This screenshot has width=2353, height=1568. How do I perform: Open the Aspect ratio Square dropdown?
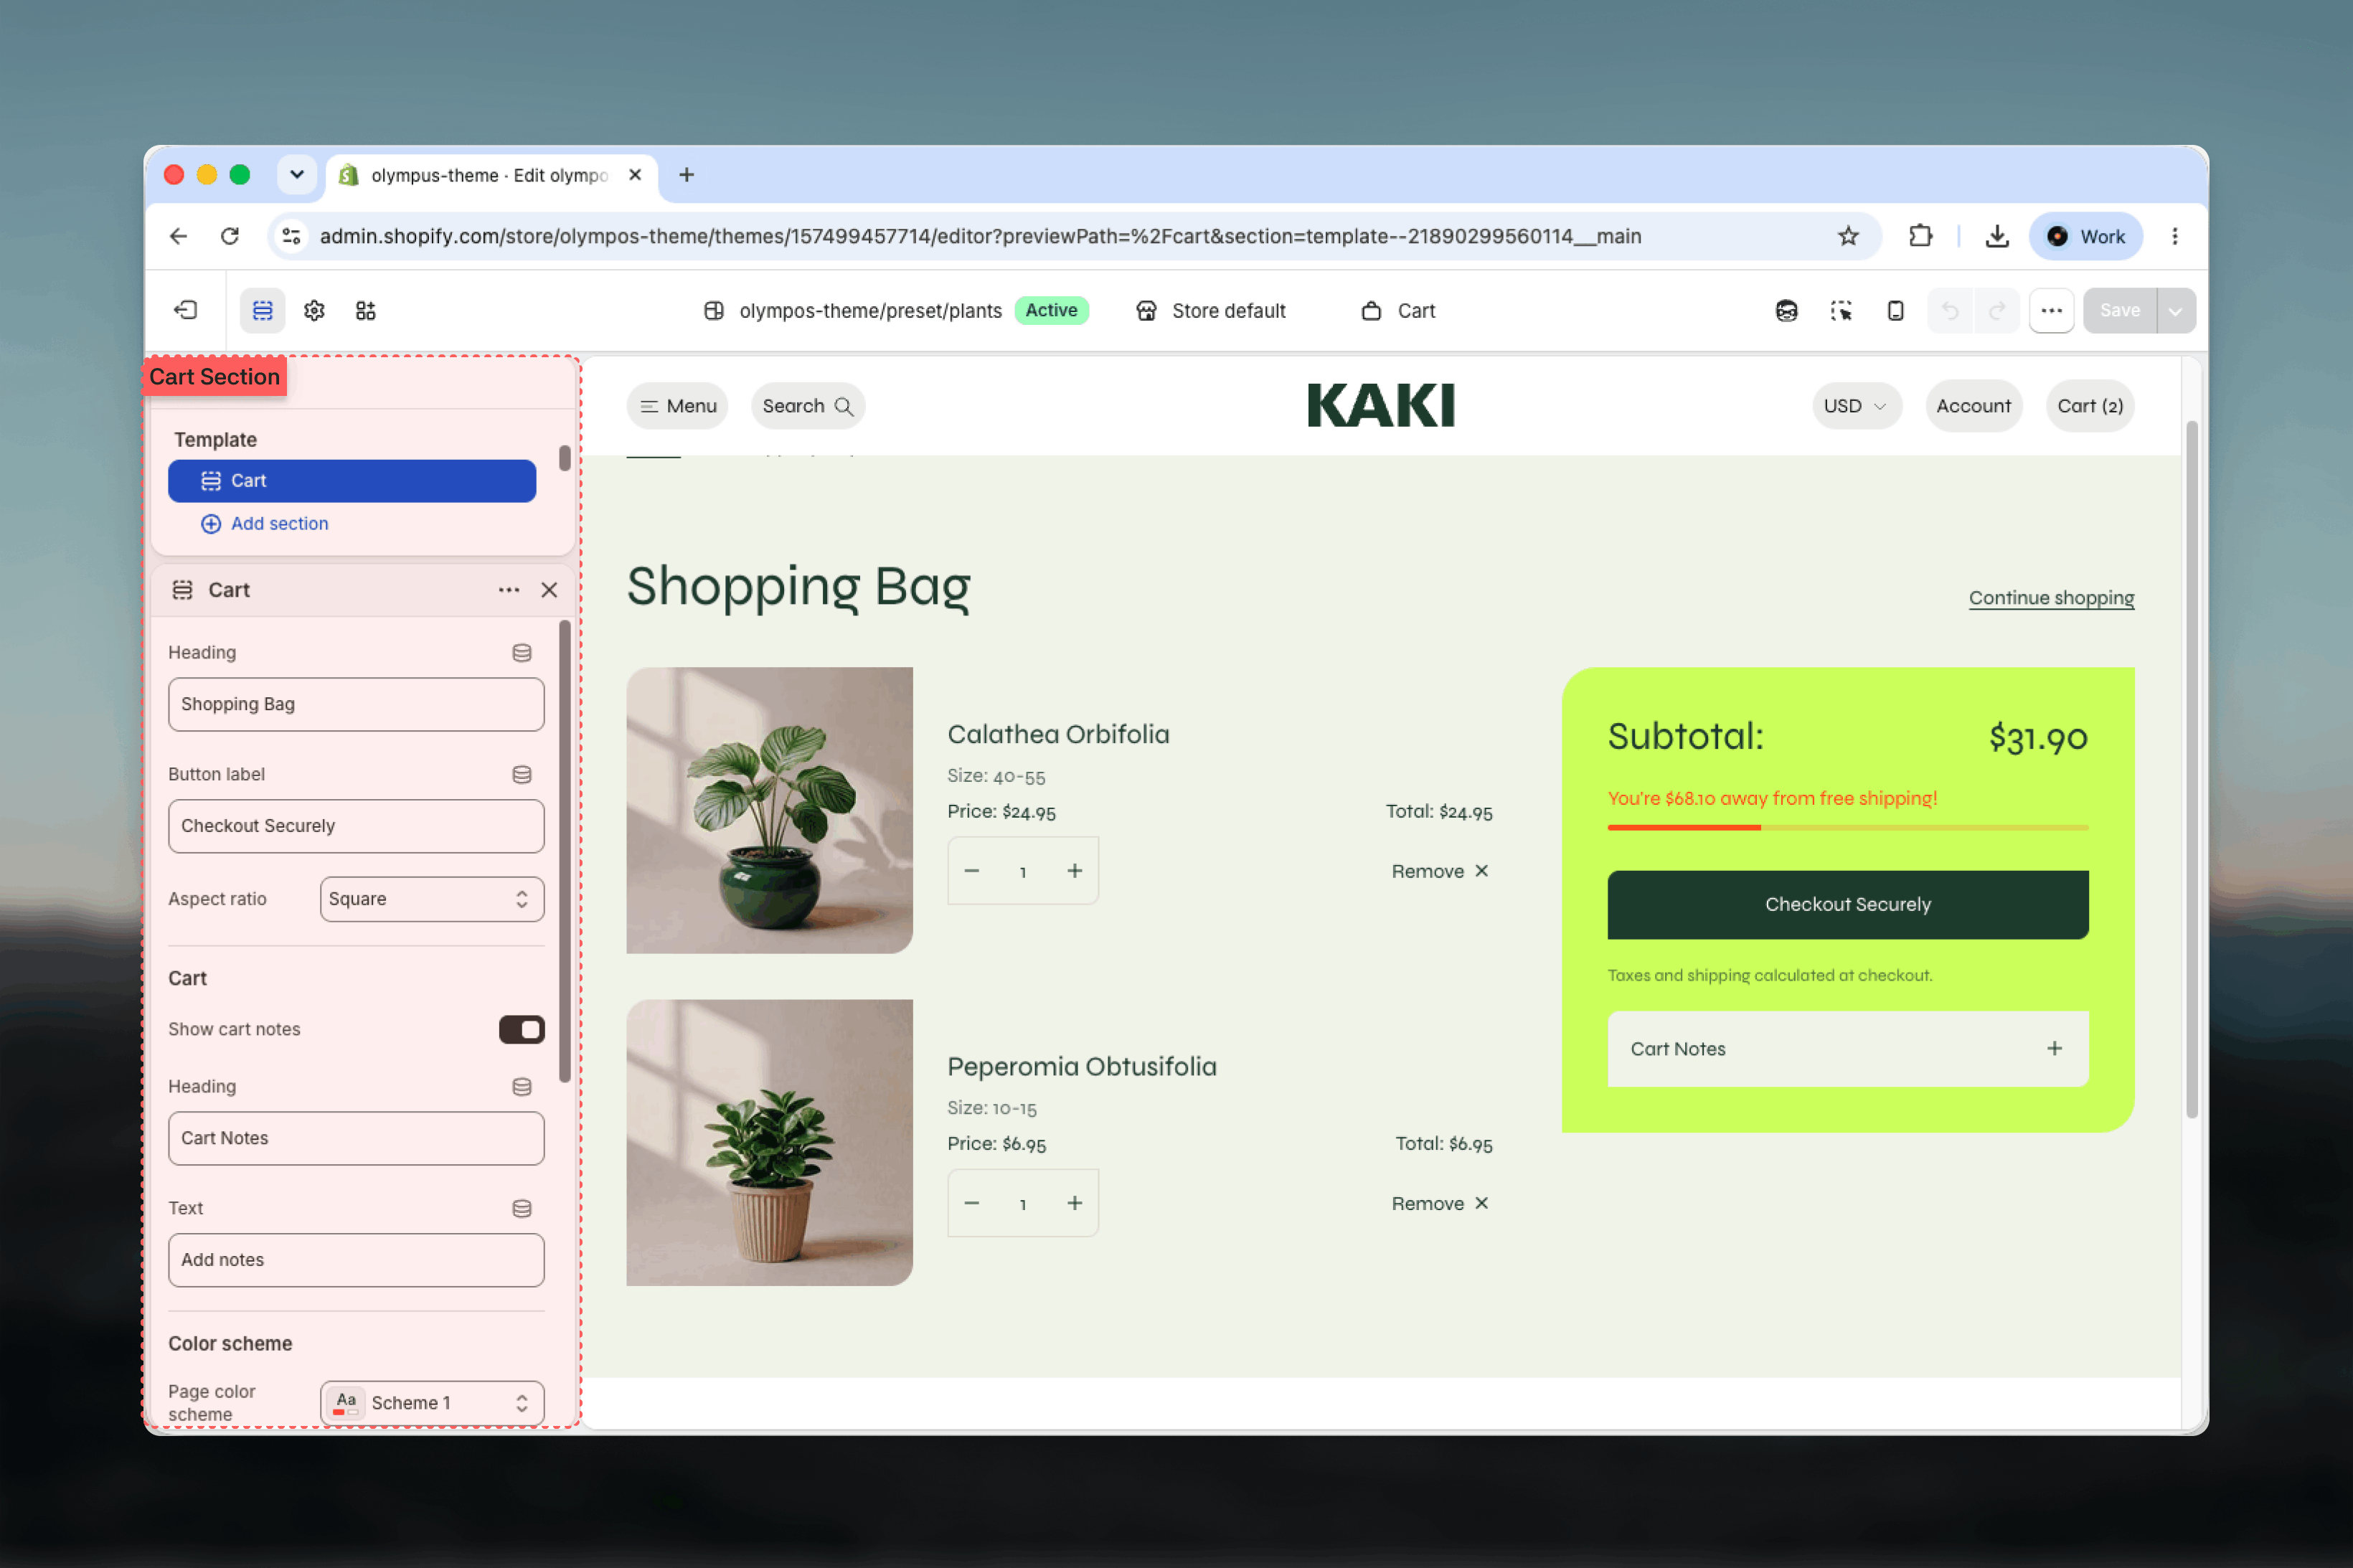tap(432, 899)
